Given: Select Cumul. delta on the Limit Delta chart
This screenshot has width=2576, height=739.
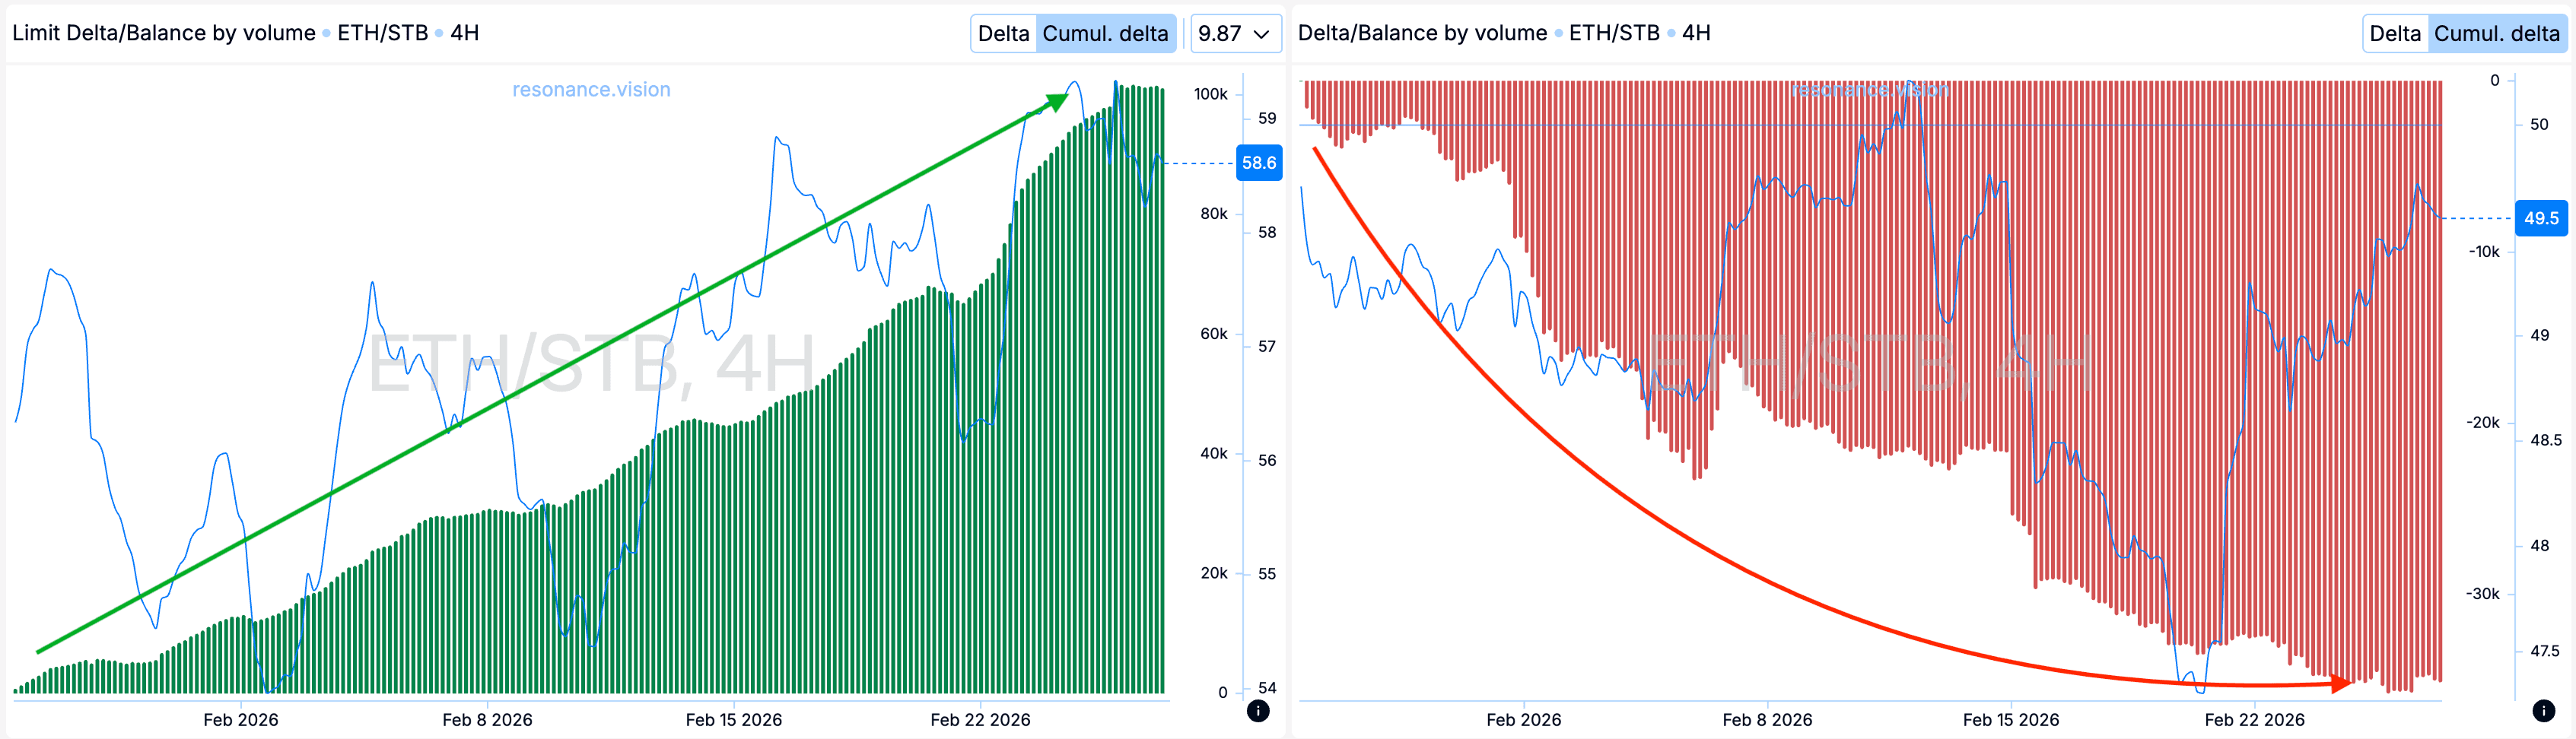Looking at the screenshot, I should [1105, 34].
